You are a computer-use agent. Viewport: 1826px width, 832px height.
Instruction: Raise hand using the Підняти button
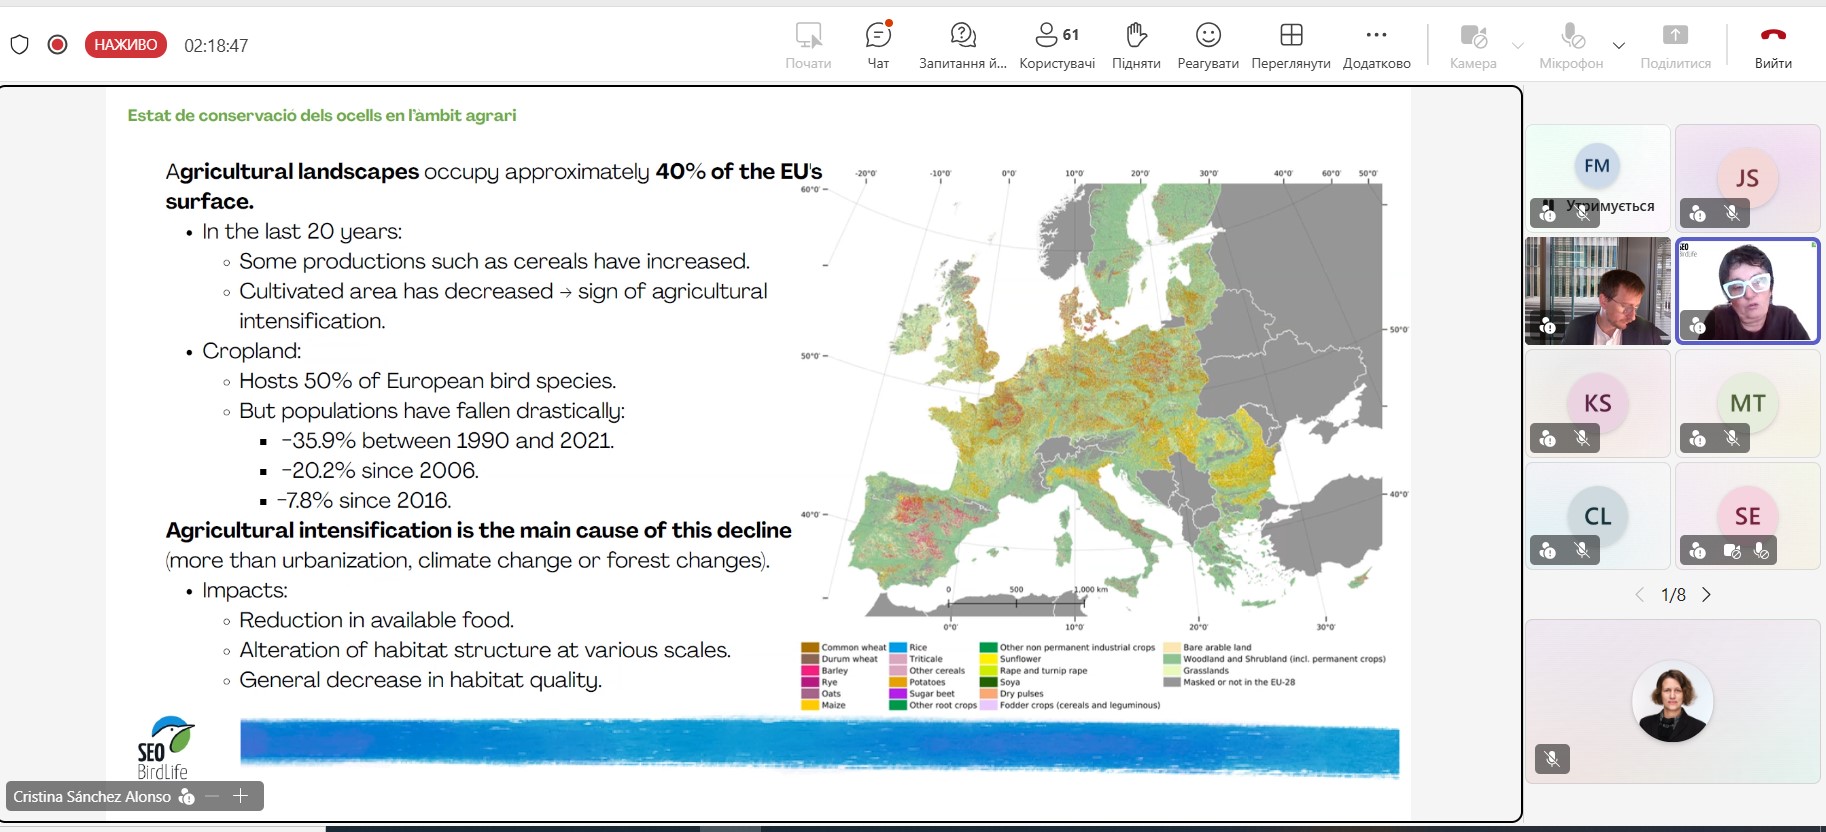(x=1136, y=45)
